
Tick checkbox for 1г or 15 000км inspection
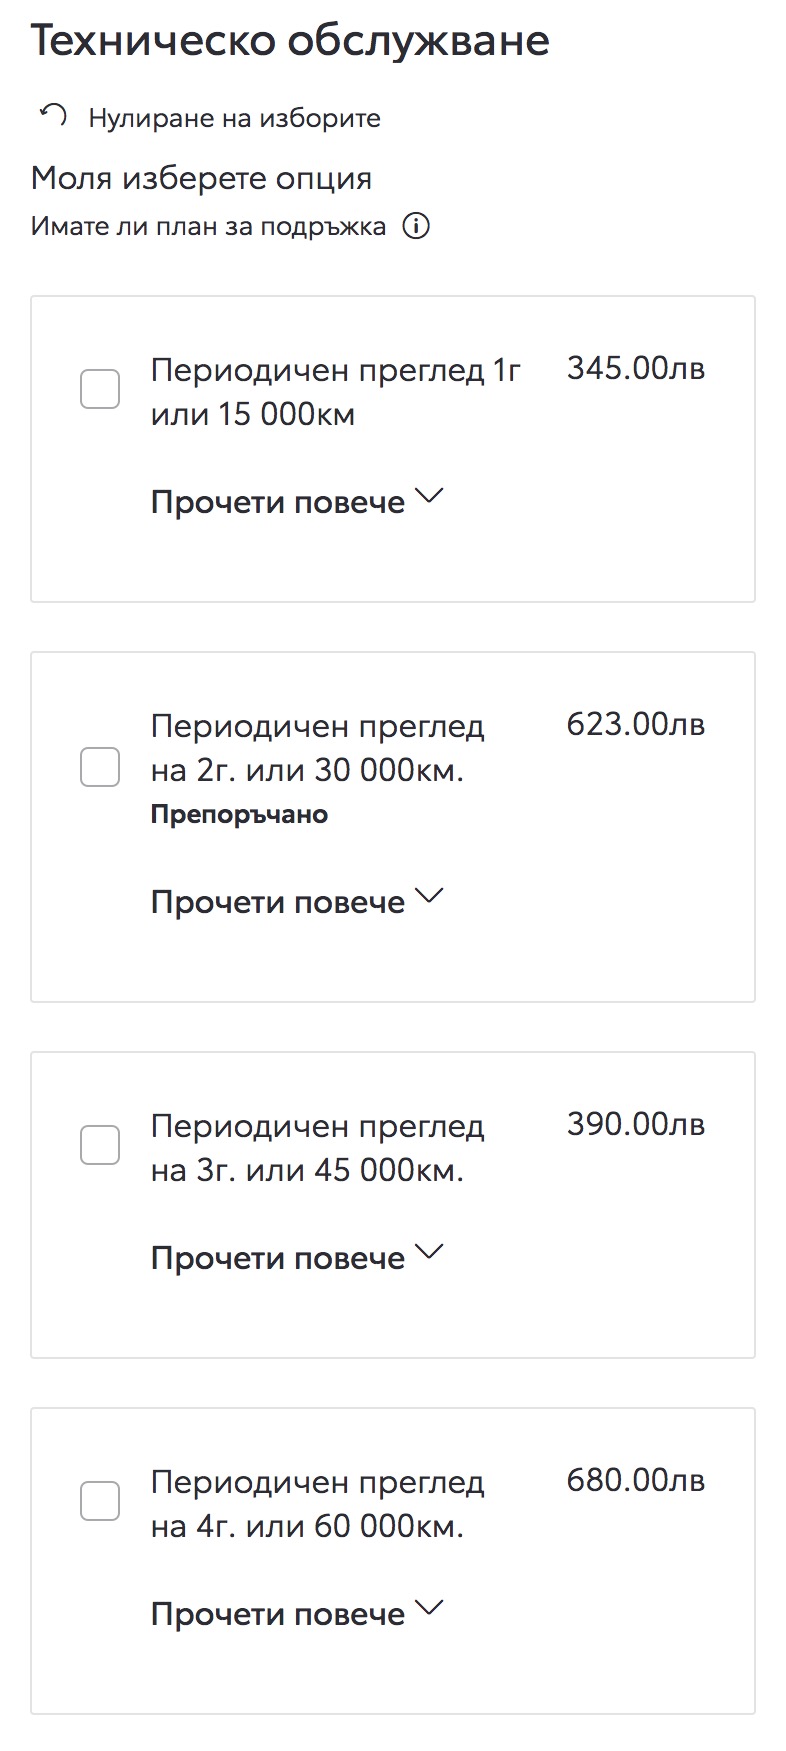[100, 389]
